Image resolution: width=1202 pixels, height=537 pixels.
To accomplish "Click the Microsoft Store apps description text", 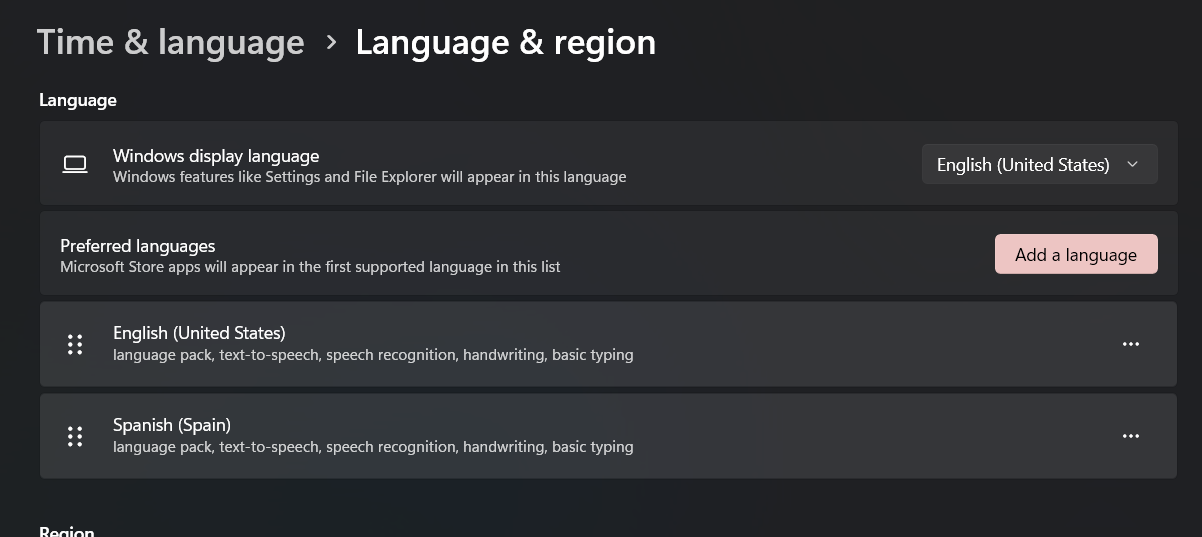I will pos(310,267).
